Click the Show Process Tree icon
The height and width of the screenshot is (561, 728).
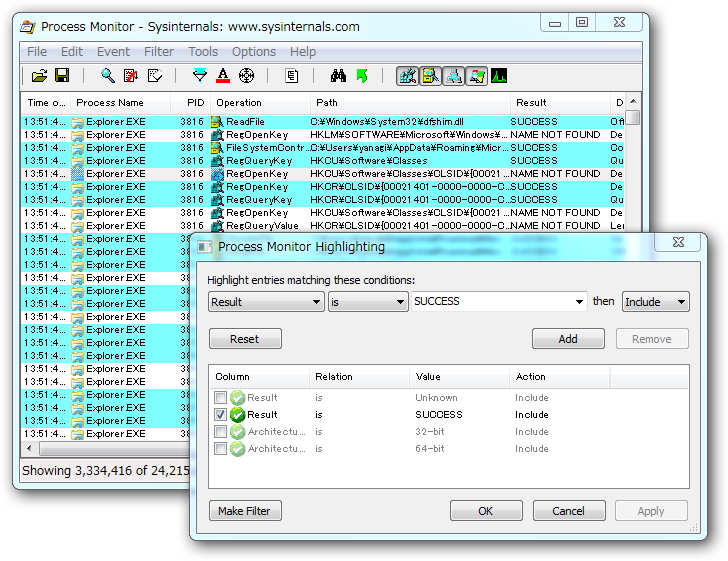(292, 76)
